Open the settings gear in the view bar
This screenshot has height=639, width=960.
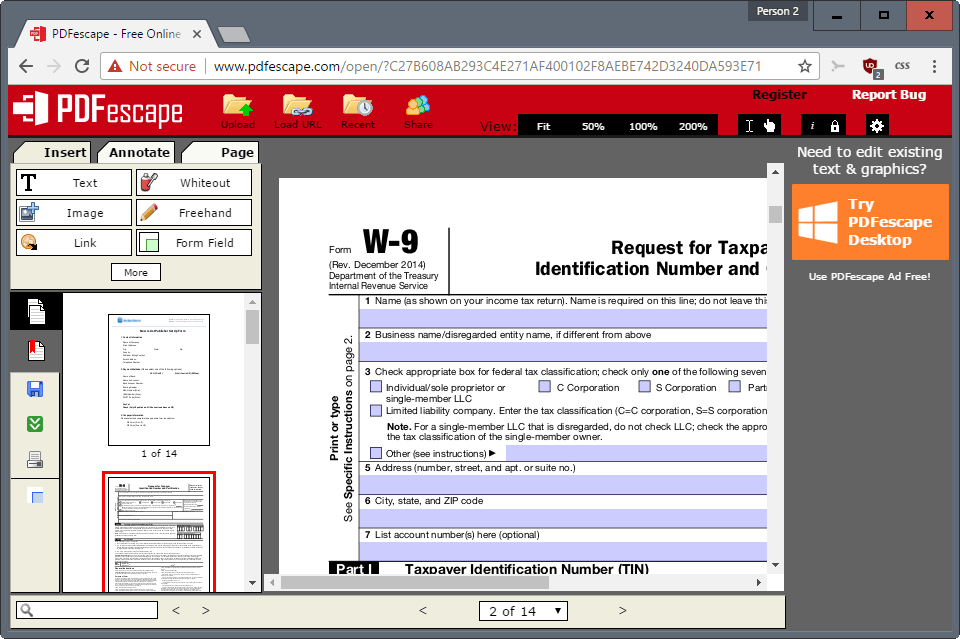(876, 125)
